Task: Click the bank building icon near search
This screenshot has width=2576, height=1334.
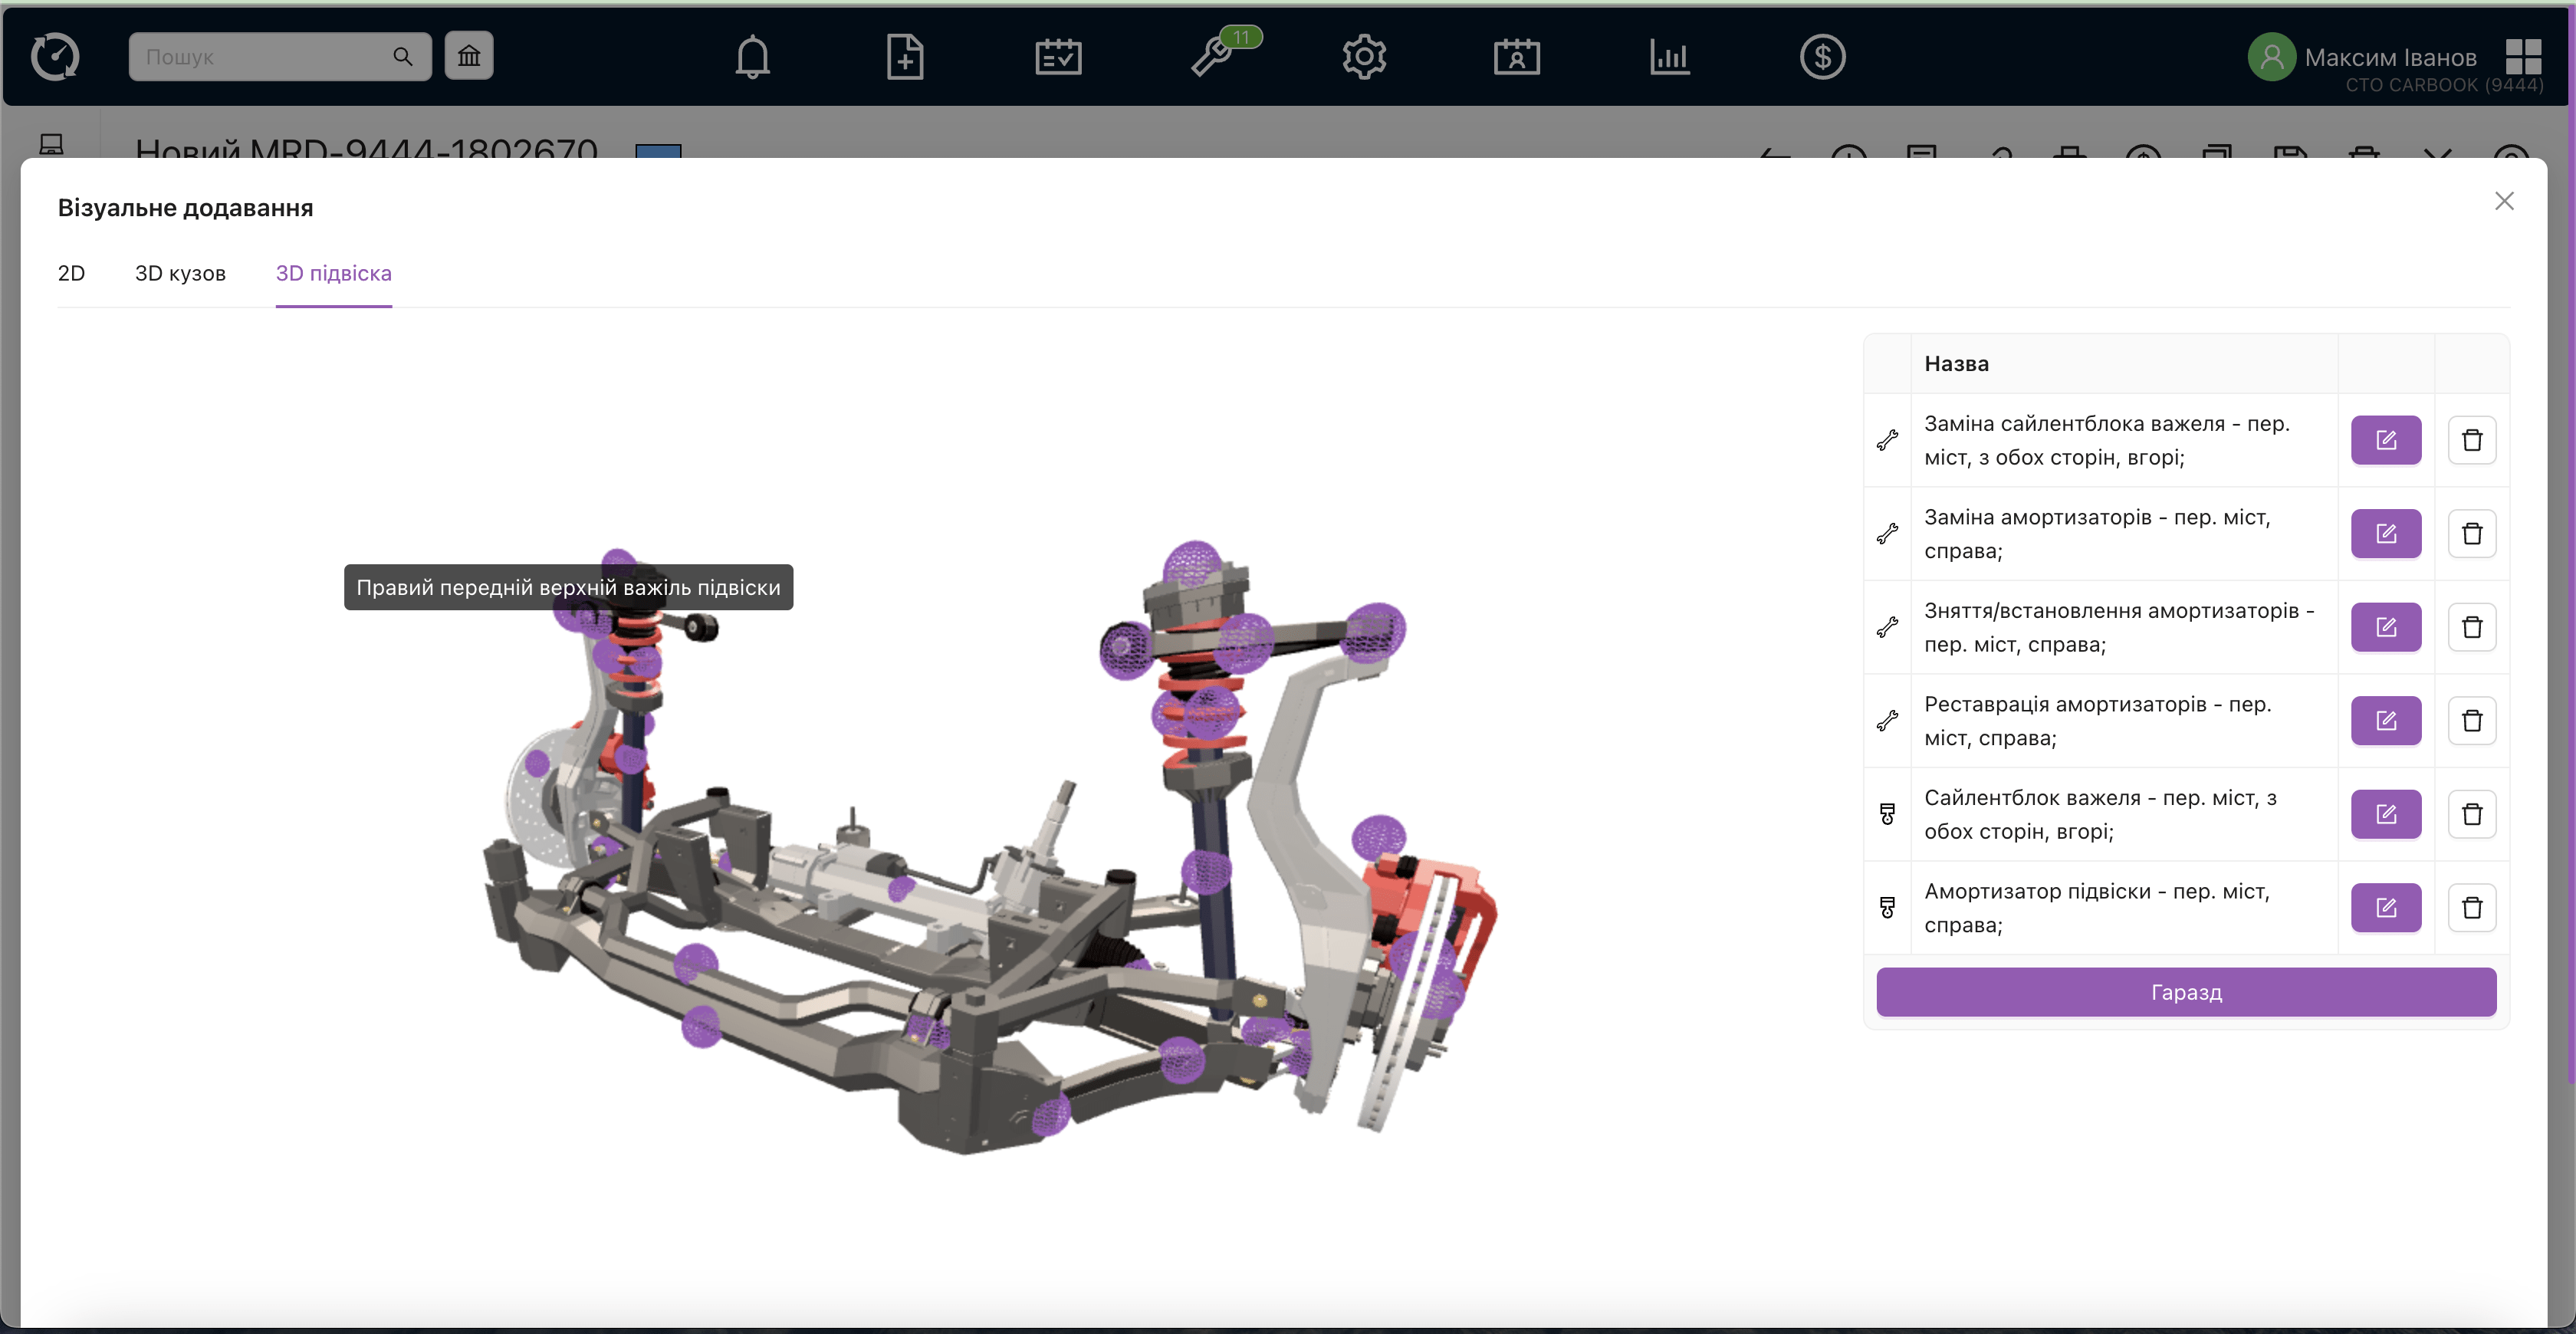Action: (x=469, y=56)
